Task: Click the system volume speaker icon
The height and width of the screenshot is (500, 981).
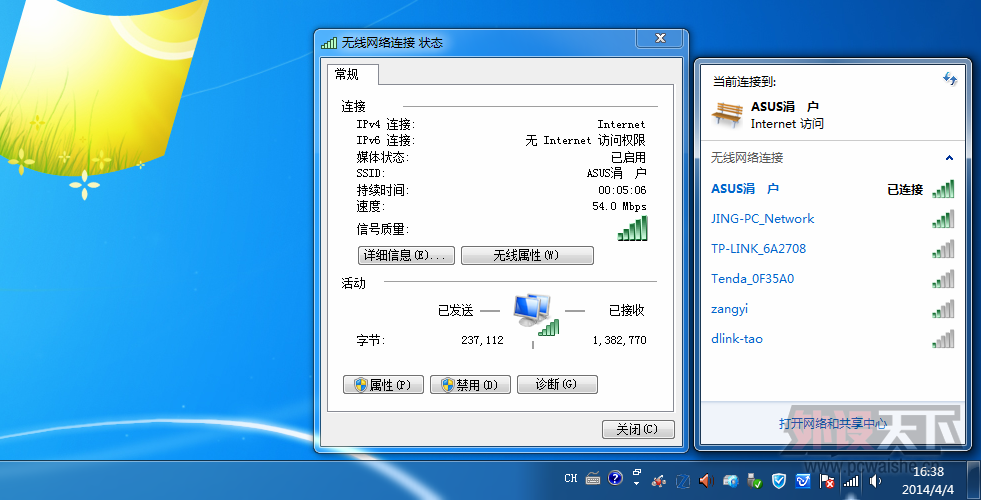Action: click(875, 481)
